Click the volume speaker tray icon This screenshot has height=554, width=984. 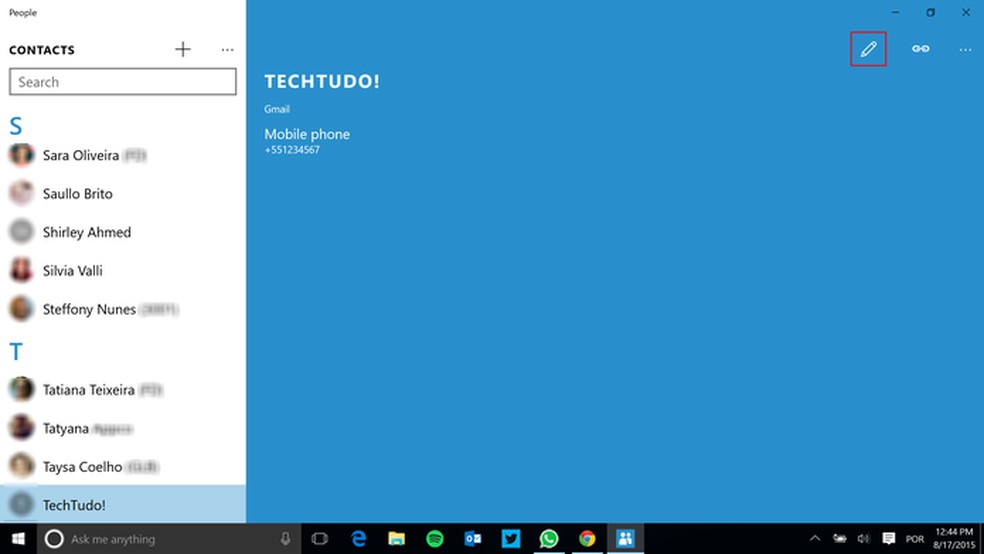click(x=864, y=538)
